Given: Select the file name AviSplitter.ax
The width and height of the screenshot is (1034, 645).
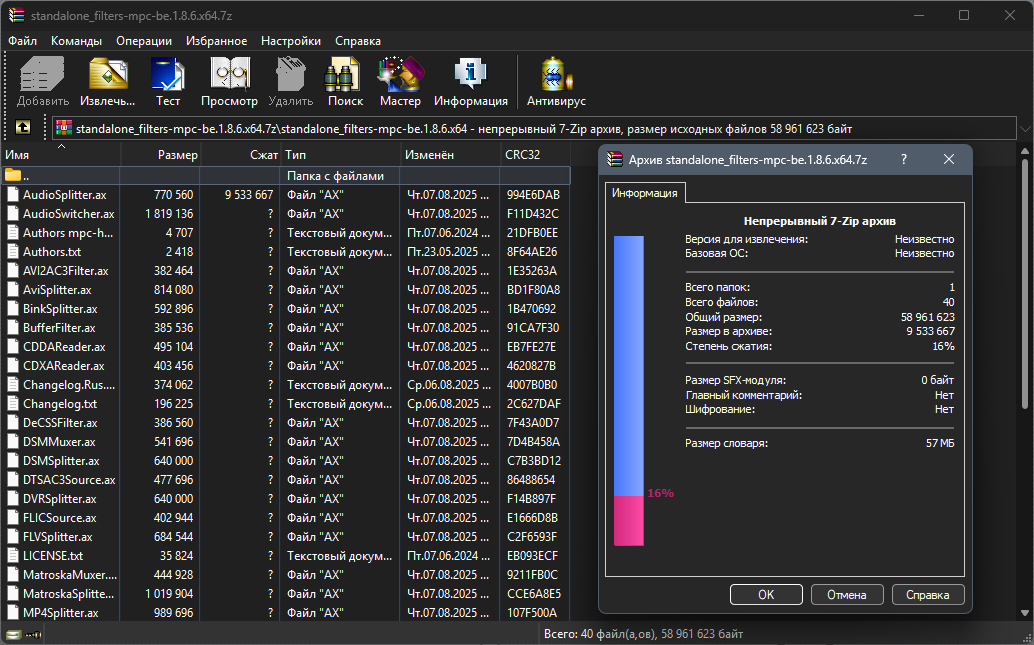Looking at the screenshot, I should coord(57,290).
